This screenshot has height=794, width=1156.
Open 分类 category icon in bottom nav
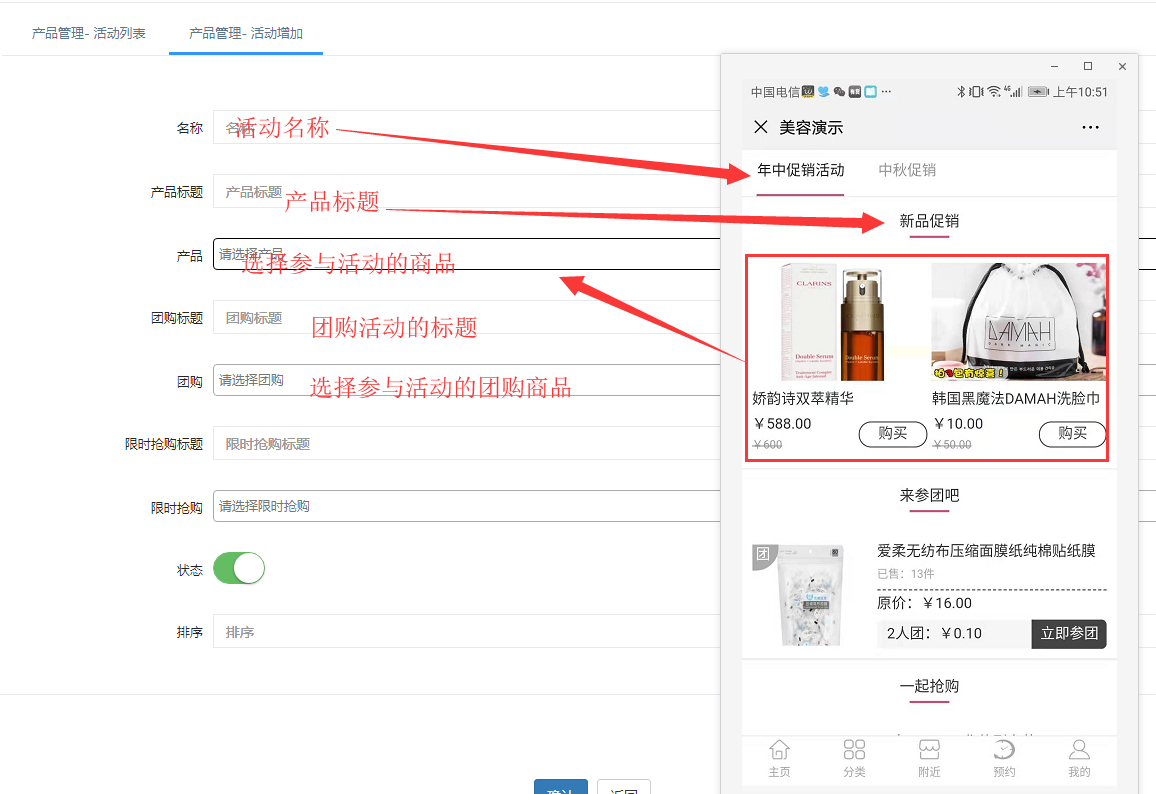854,758
